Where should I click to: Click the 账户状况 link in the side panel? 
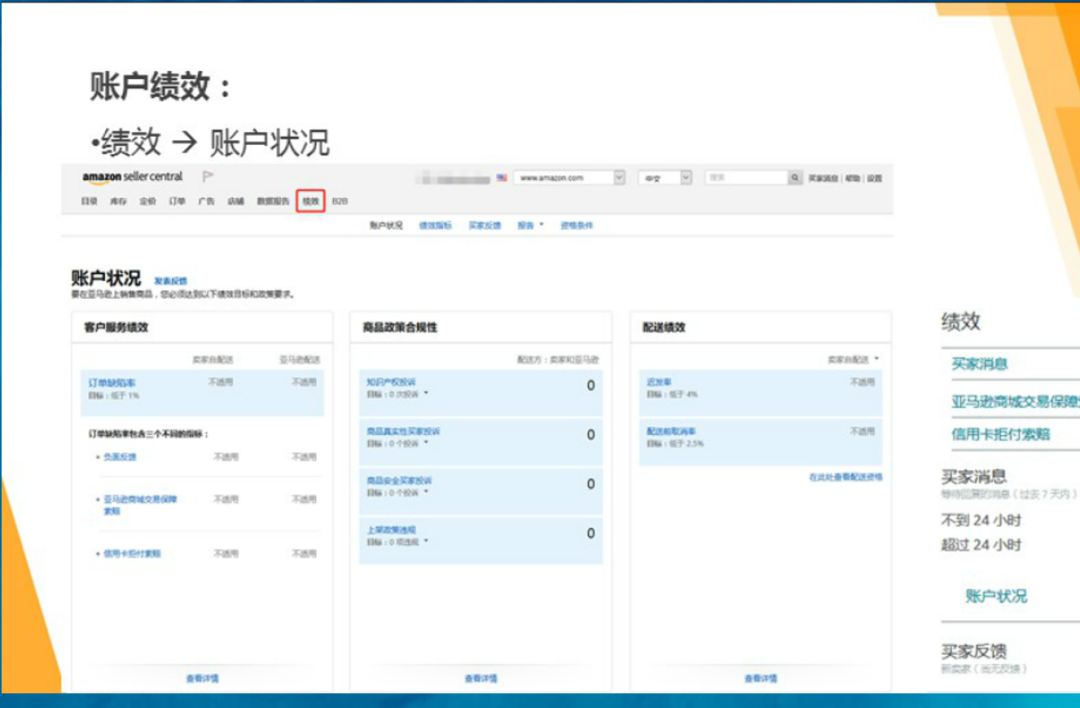(996, 596)
